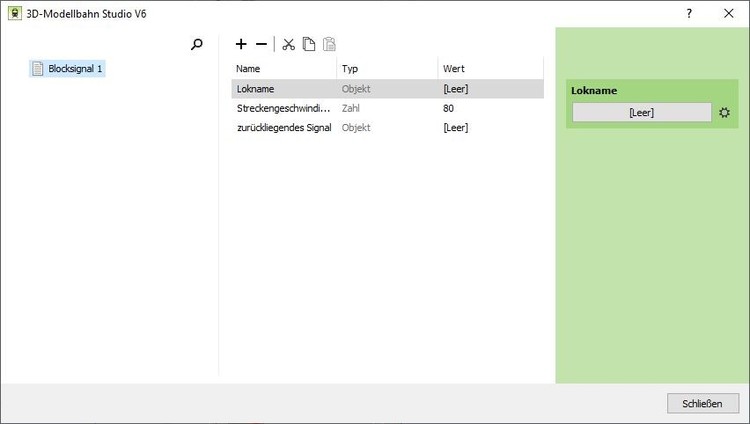Click [Leer] value in Lokname row

coord(456,89)
